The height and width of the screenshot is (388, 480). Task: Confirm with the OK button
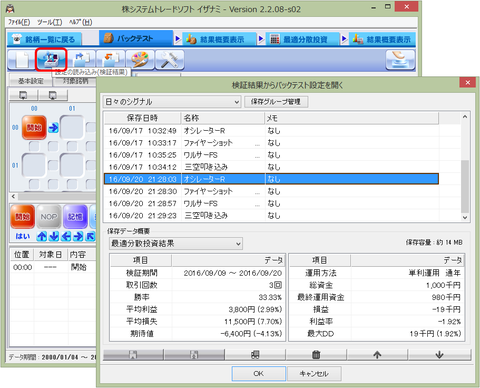pyautogui.click(x=259, y=374)
